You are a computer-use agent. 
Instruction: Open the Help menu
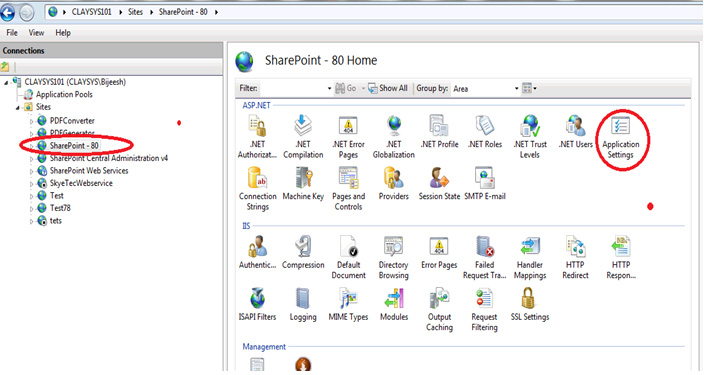pos(63,33)
